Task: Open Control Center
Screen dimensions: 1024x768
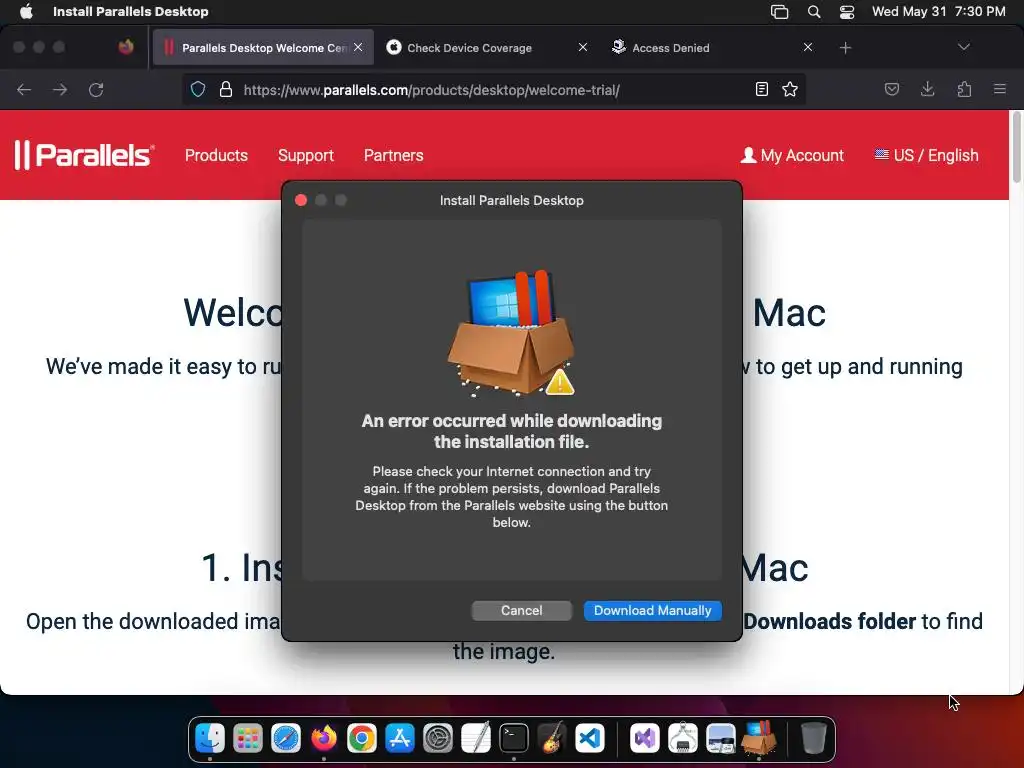Action: [x=847, y=11]
